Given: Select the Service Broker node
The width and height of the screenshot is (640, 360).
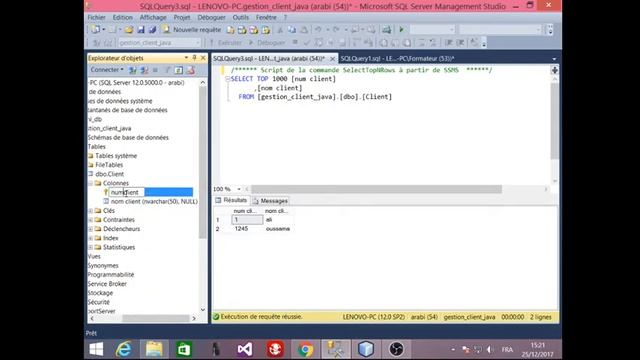Looking at the screenshot, I should [107, 284].
